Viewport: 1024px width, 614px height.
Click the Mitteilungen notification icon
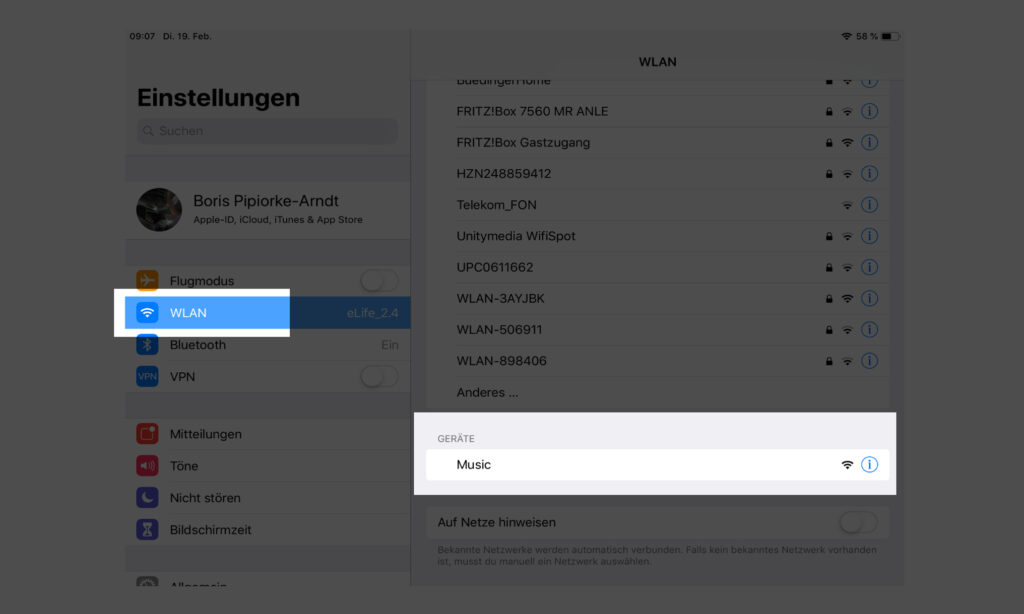(x=147, y=434)
